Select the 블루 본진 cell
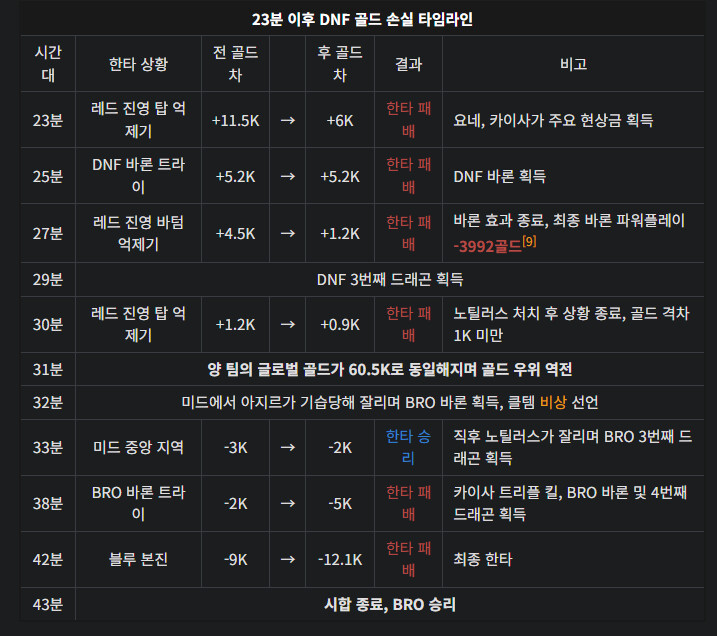Image resolution: width=717 pixels, height=636 pixels. [x=138, y=559]
